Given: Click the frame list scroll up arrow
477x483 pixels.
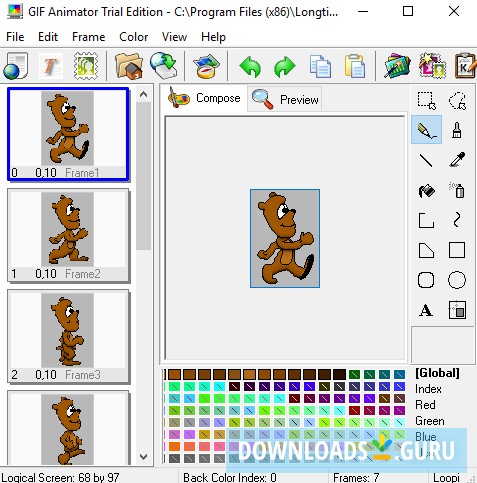Looking at the screenshot, I should [x=144, y=94].
